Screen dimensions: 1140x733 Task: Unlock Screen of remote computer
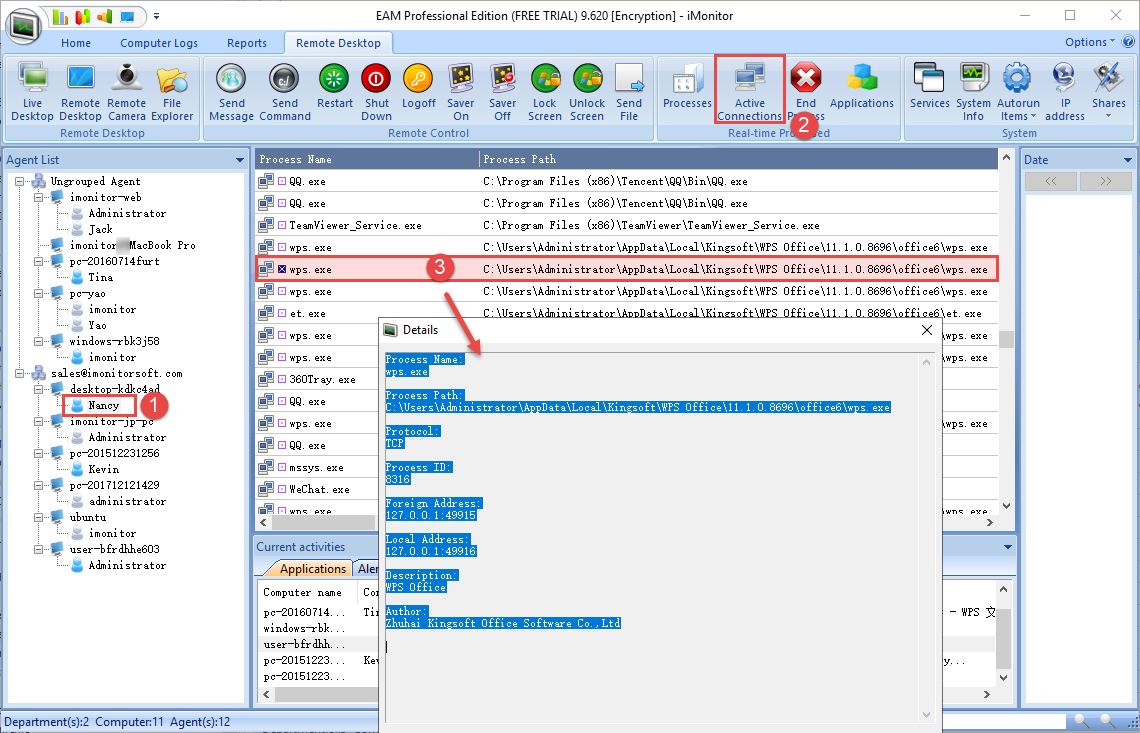coord(587,92)
